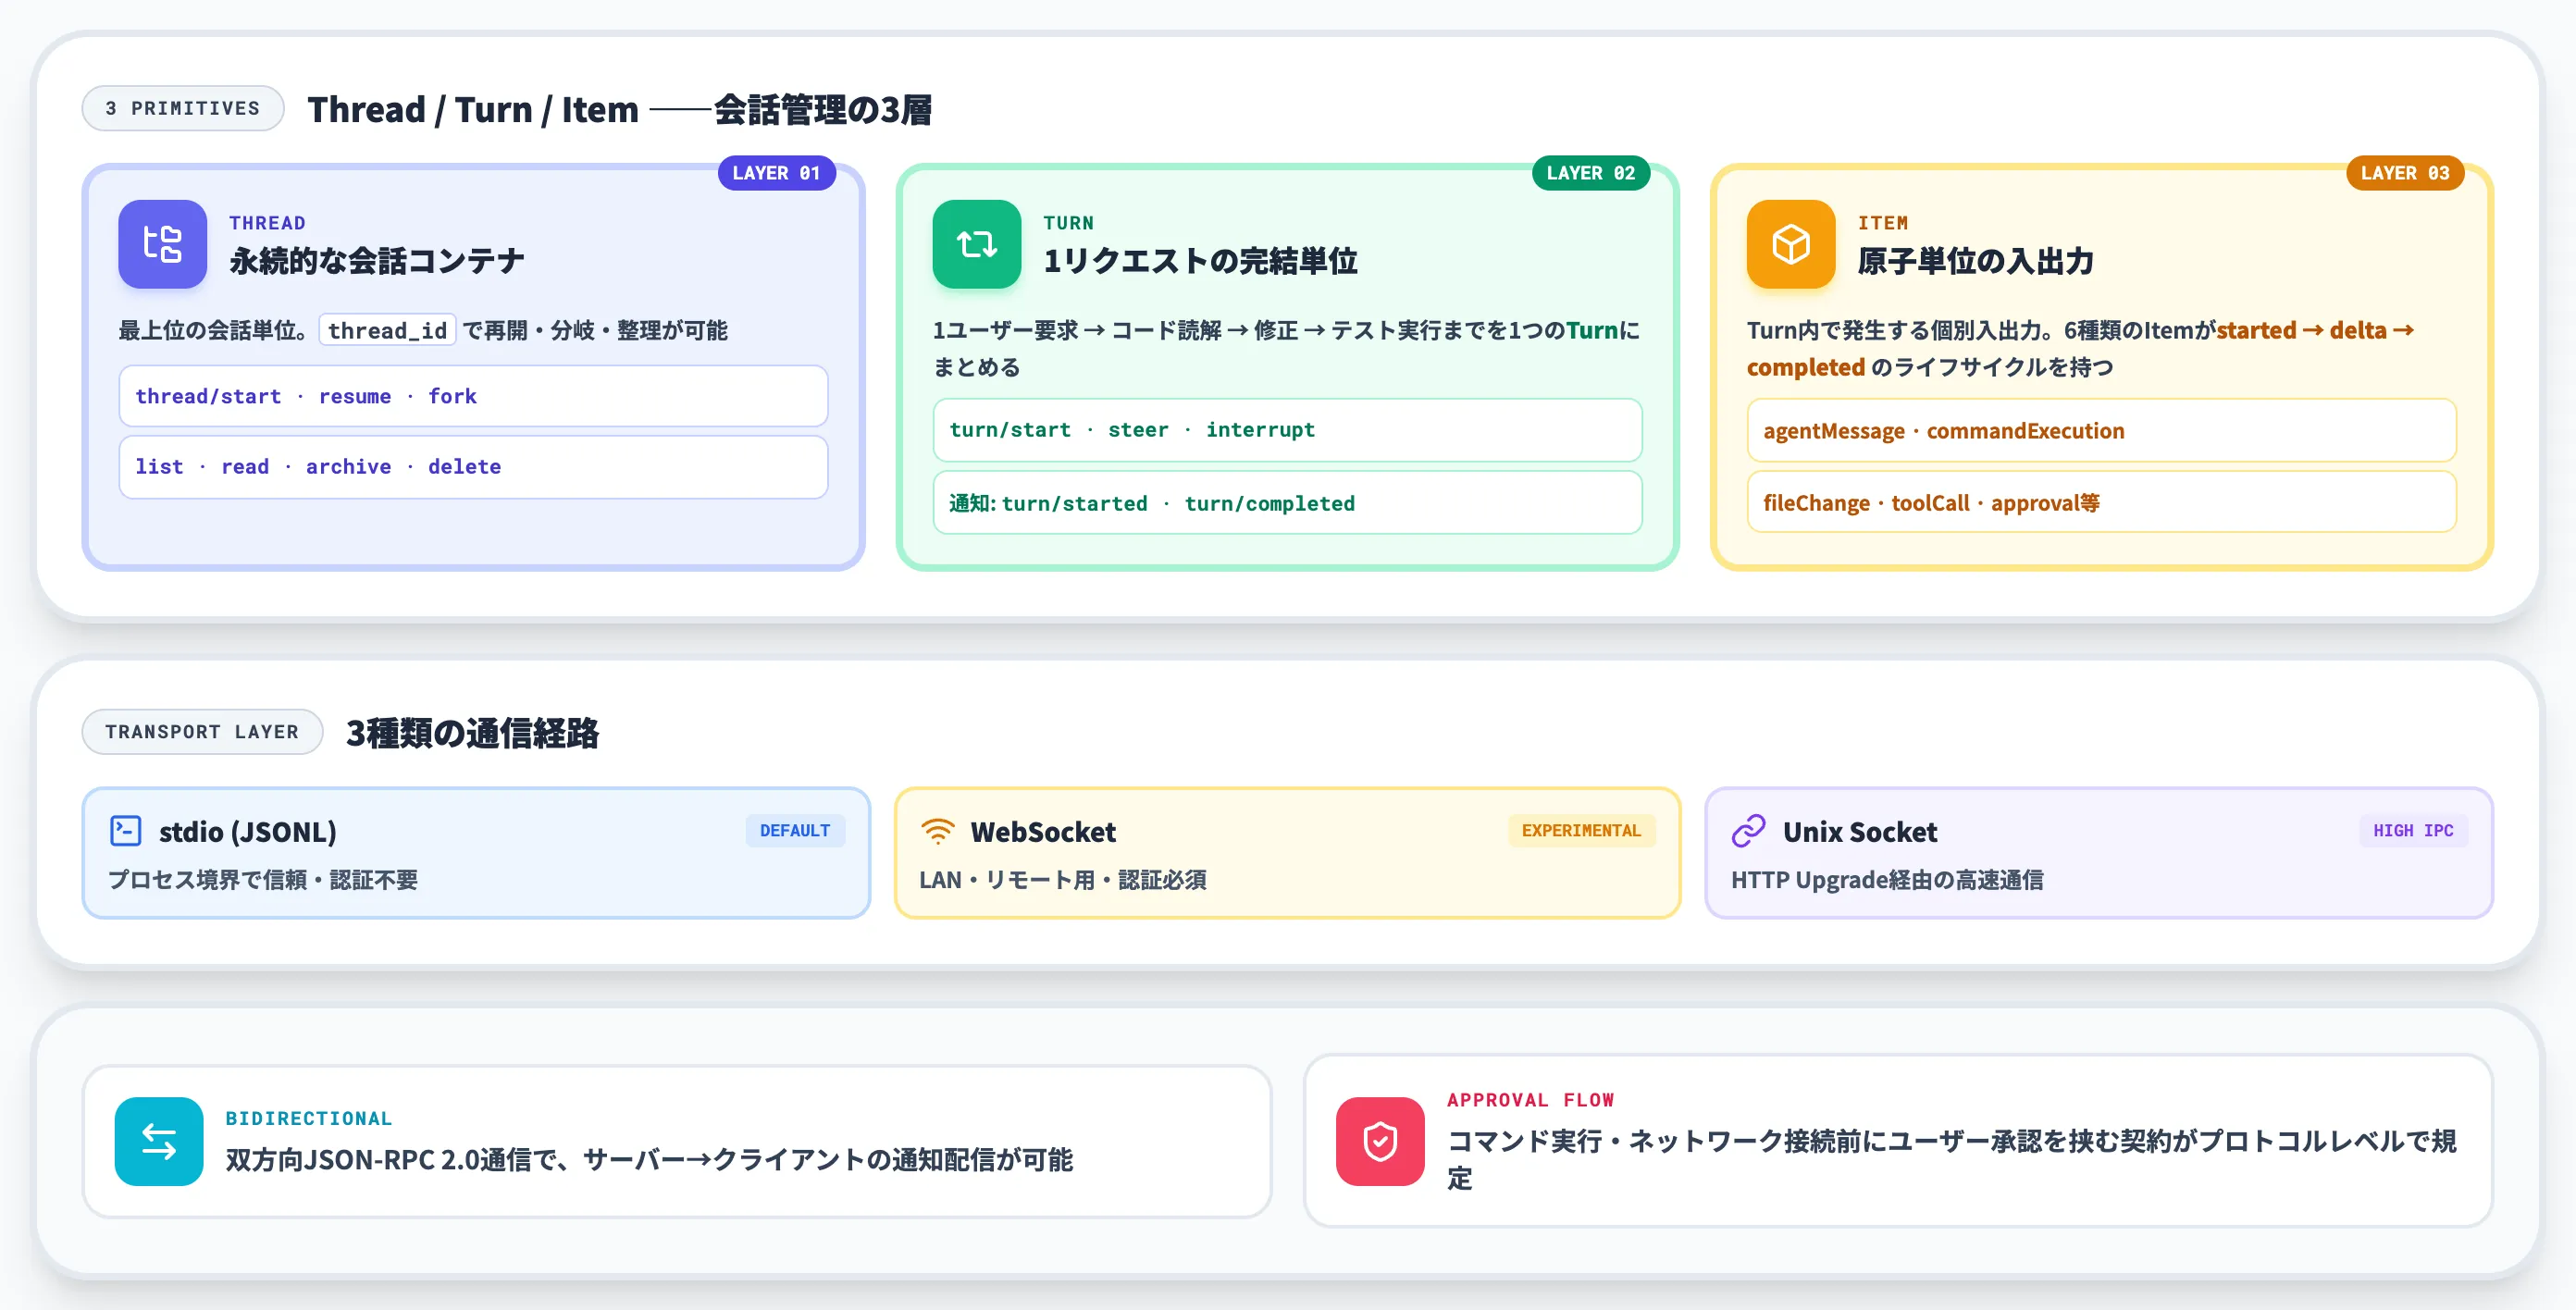Click 'プロセス境界で信頼・認証不要' description
This screenshot has width=2576, height=1310.
(263, 879)
